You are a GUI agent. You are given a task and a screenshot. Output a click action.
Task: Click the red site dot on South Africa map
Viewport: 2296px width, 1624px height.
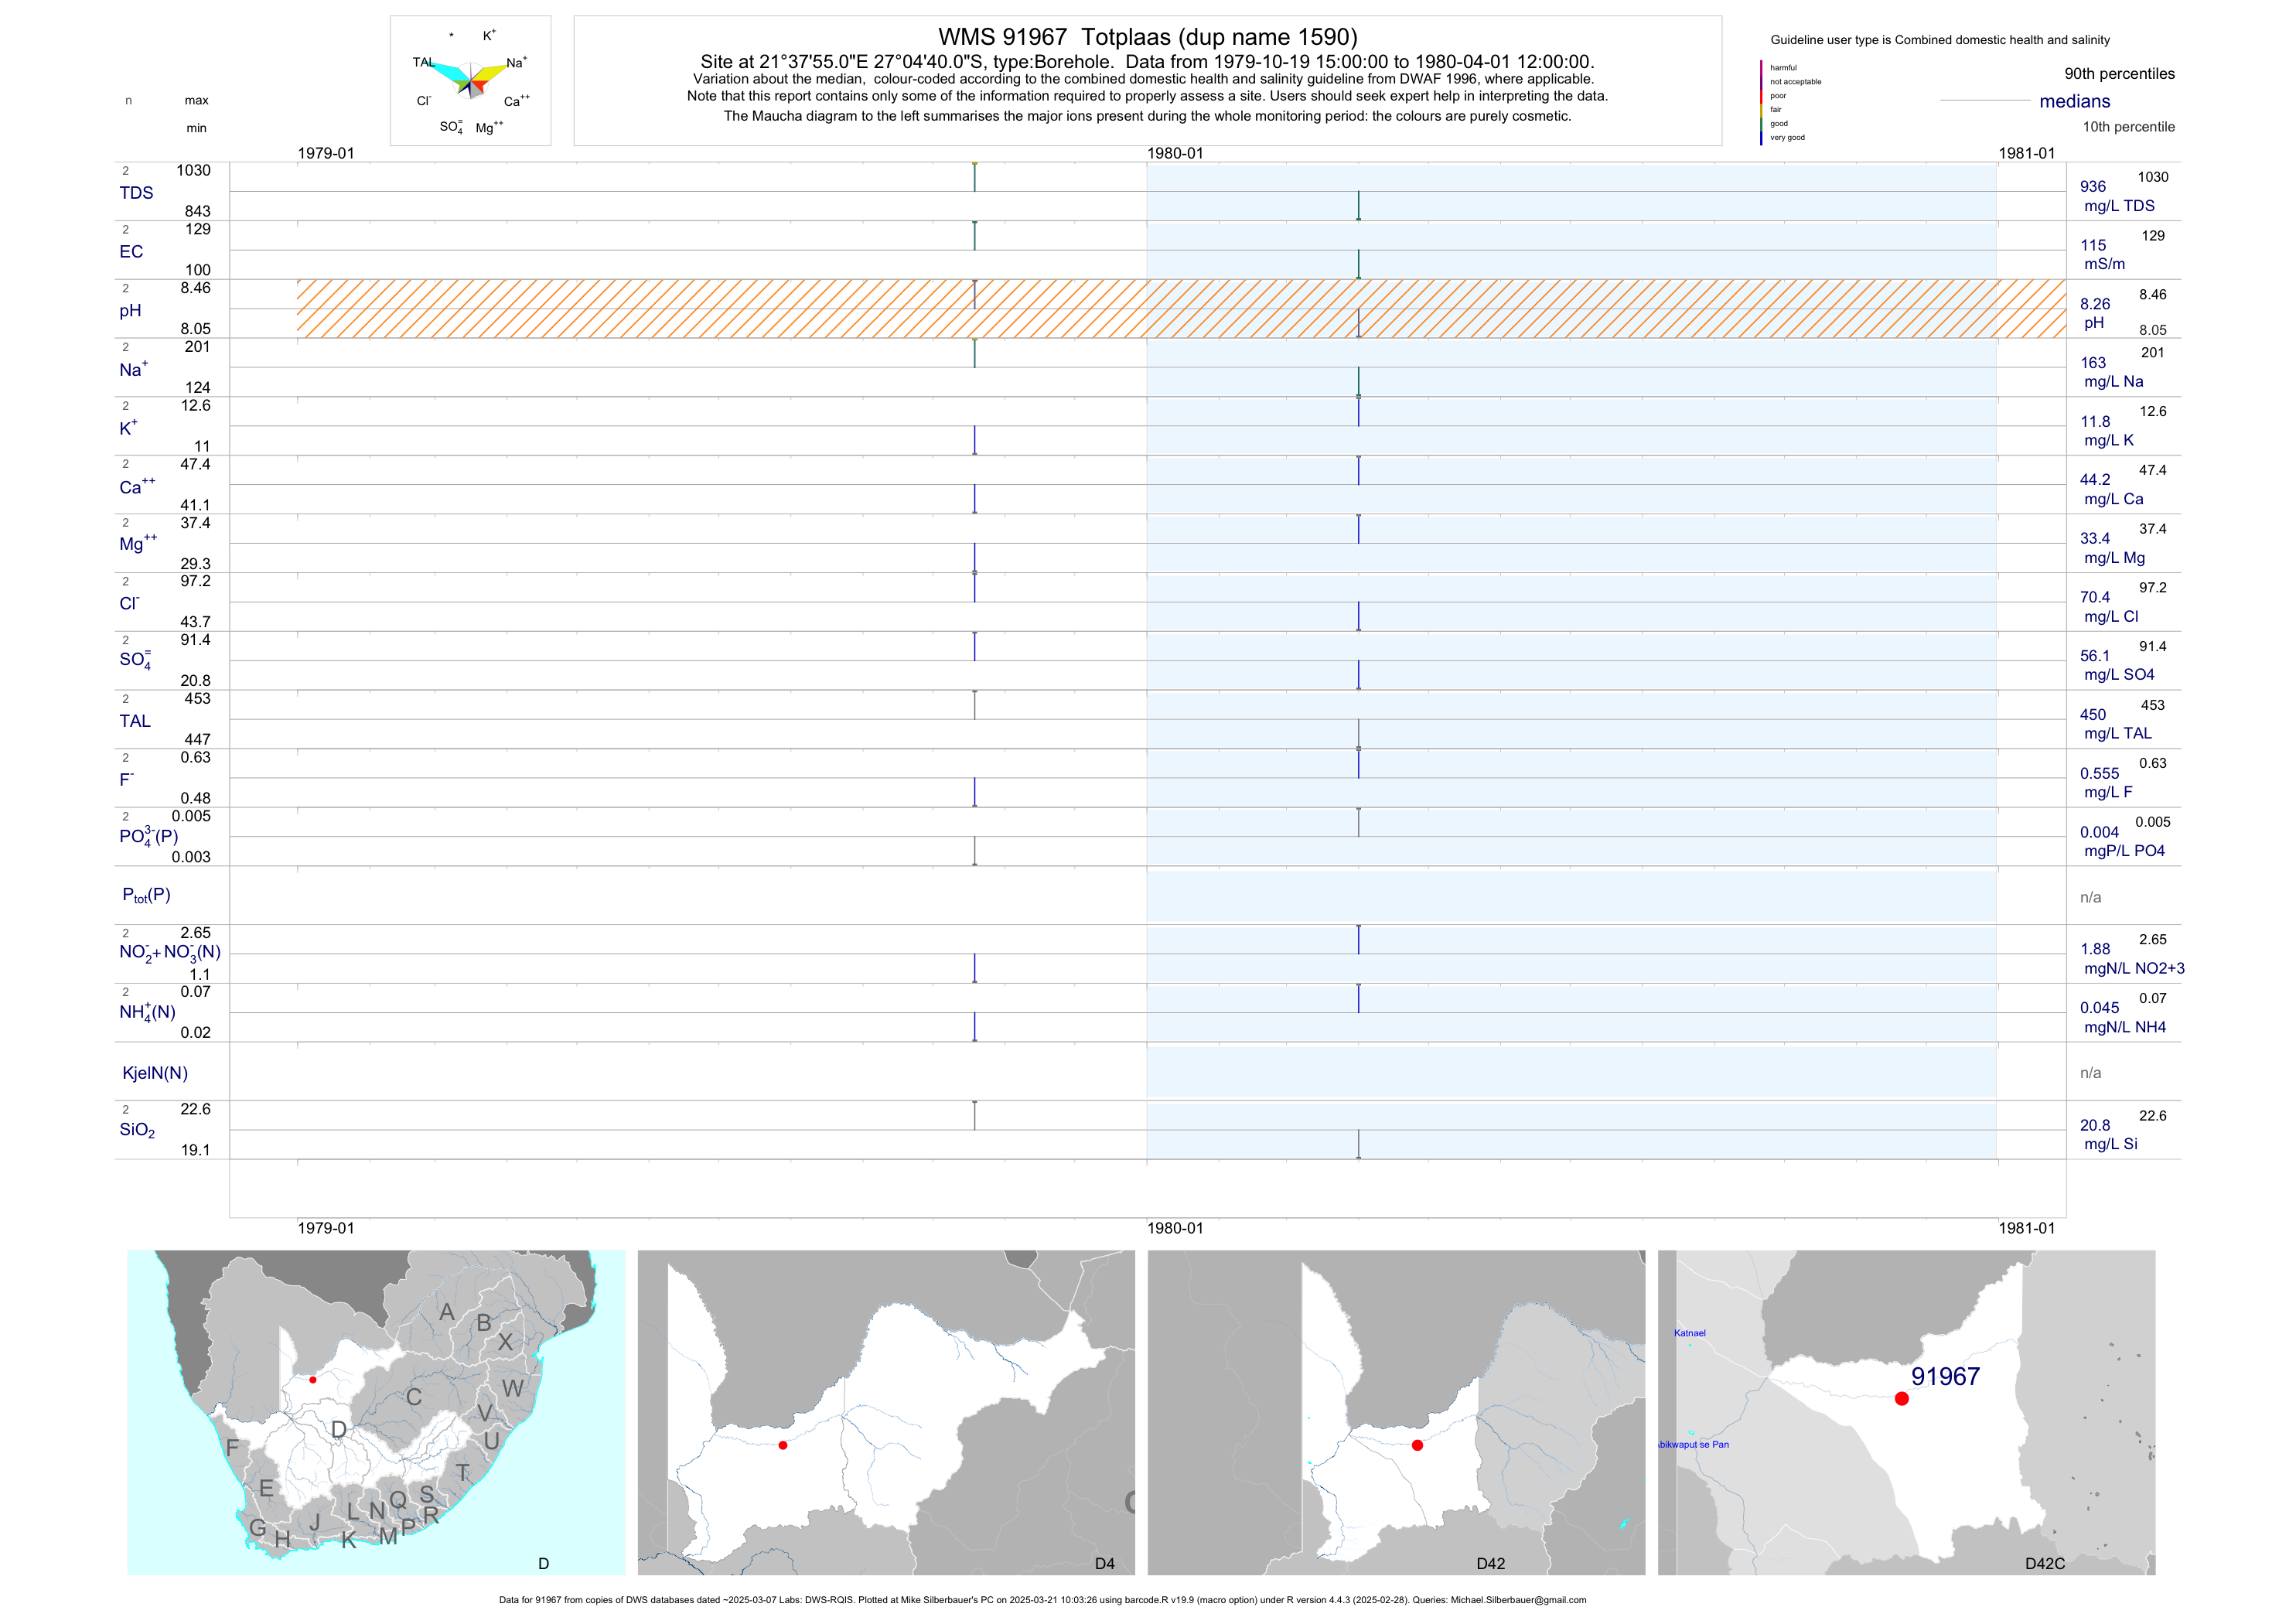(x=313, y=1380)
